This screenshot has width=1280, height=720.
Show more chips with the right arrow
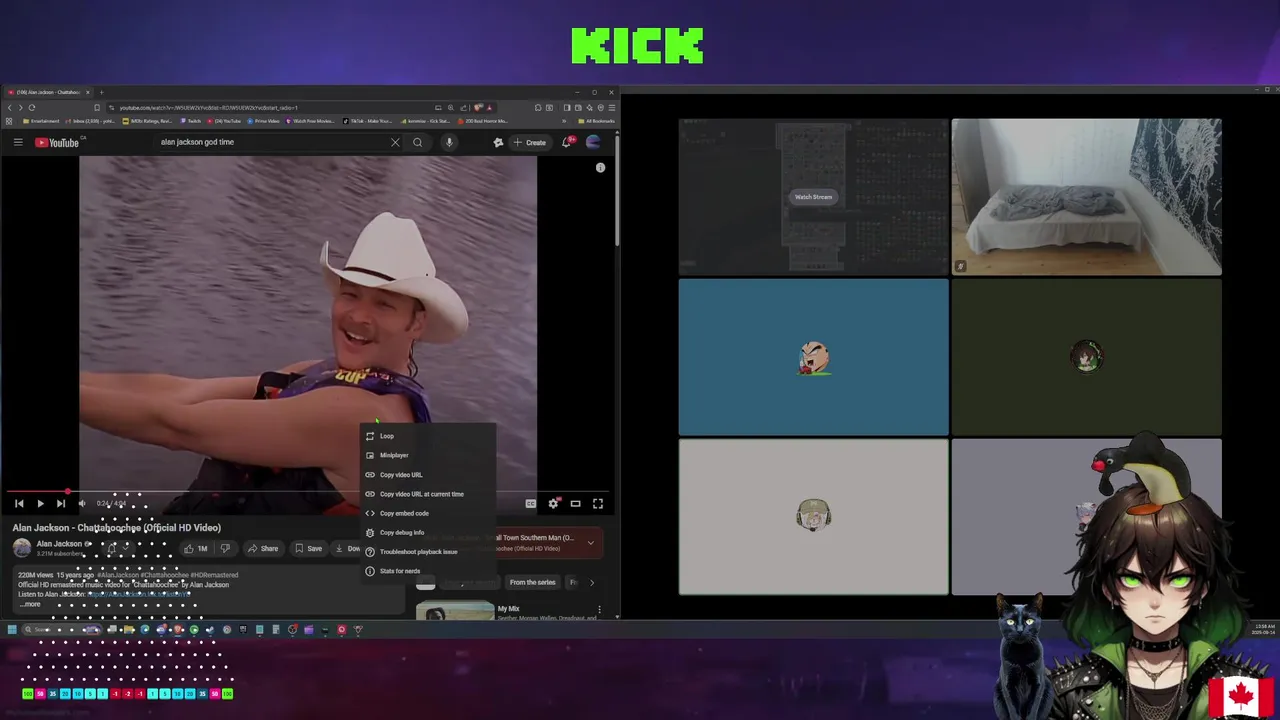[x=591, y=582]
